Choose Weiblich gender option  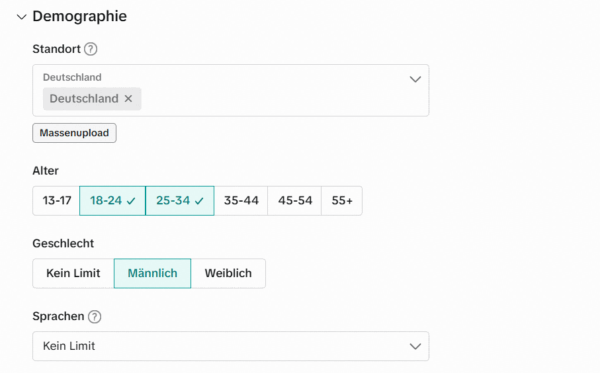click(228, 273)
